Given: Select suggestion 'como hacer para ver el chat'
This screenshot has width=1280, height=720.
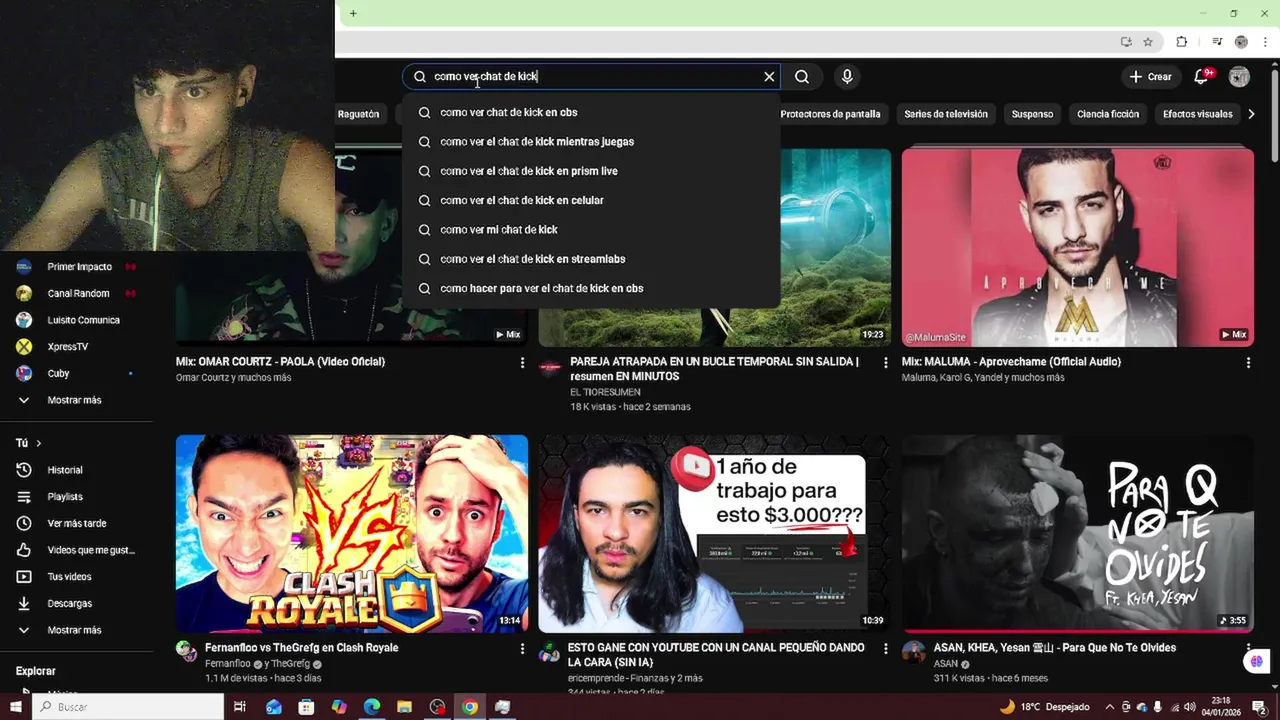Looking at the screenshot, I should [591, 288].
